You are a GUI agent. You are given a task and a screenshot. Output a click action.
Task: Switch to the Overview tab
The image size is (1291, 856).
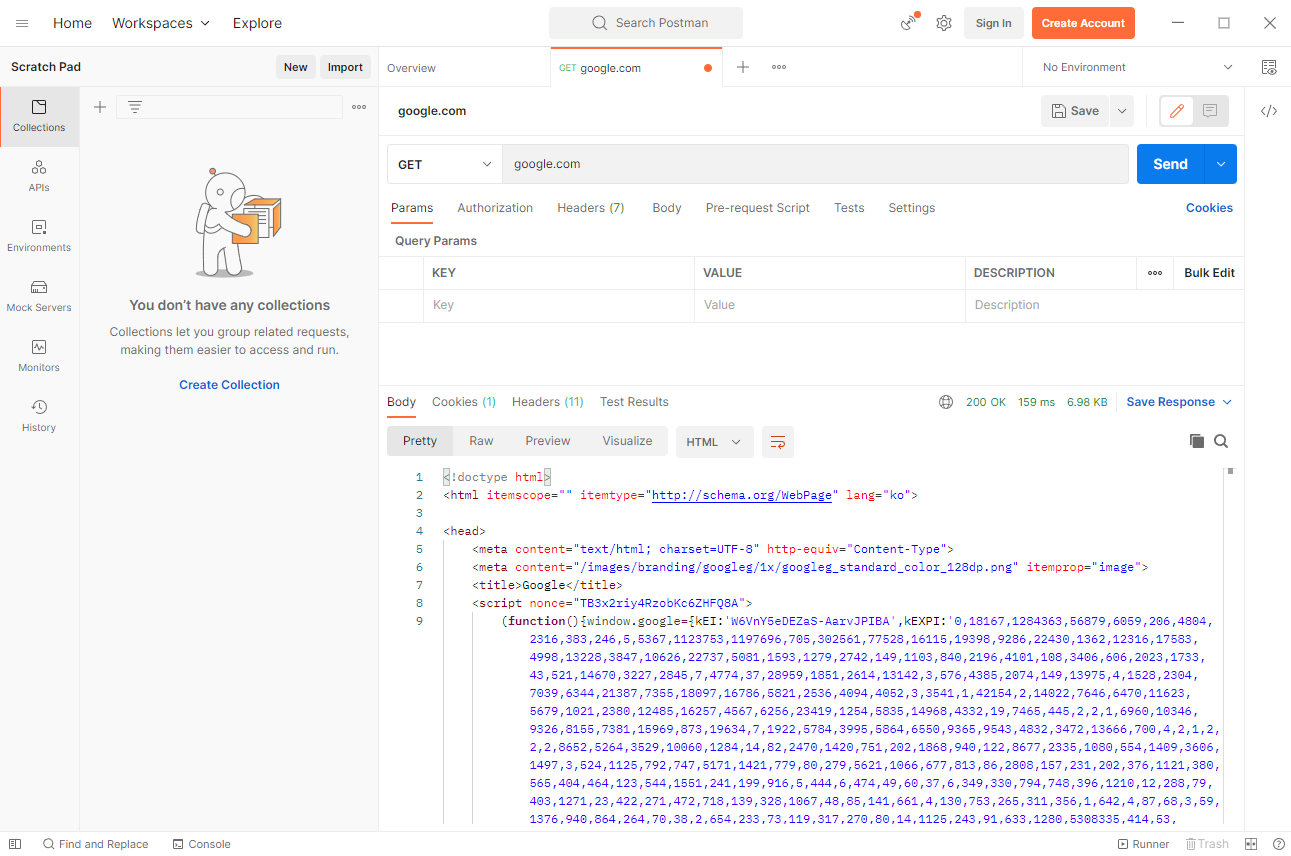412,68
